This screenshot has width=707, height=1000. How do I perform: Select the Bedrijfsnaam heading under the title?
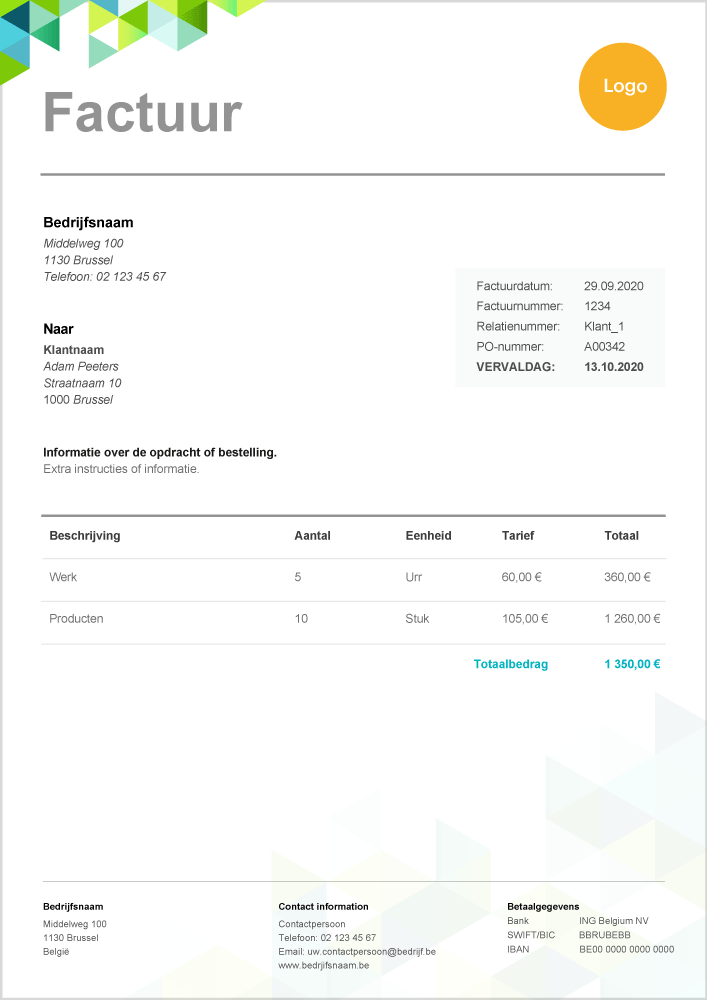88,223
